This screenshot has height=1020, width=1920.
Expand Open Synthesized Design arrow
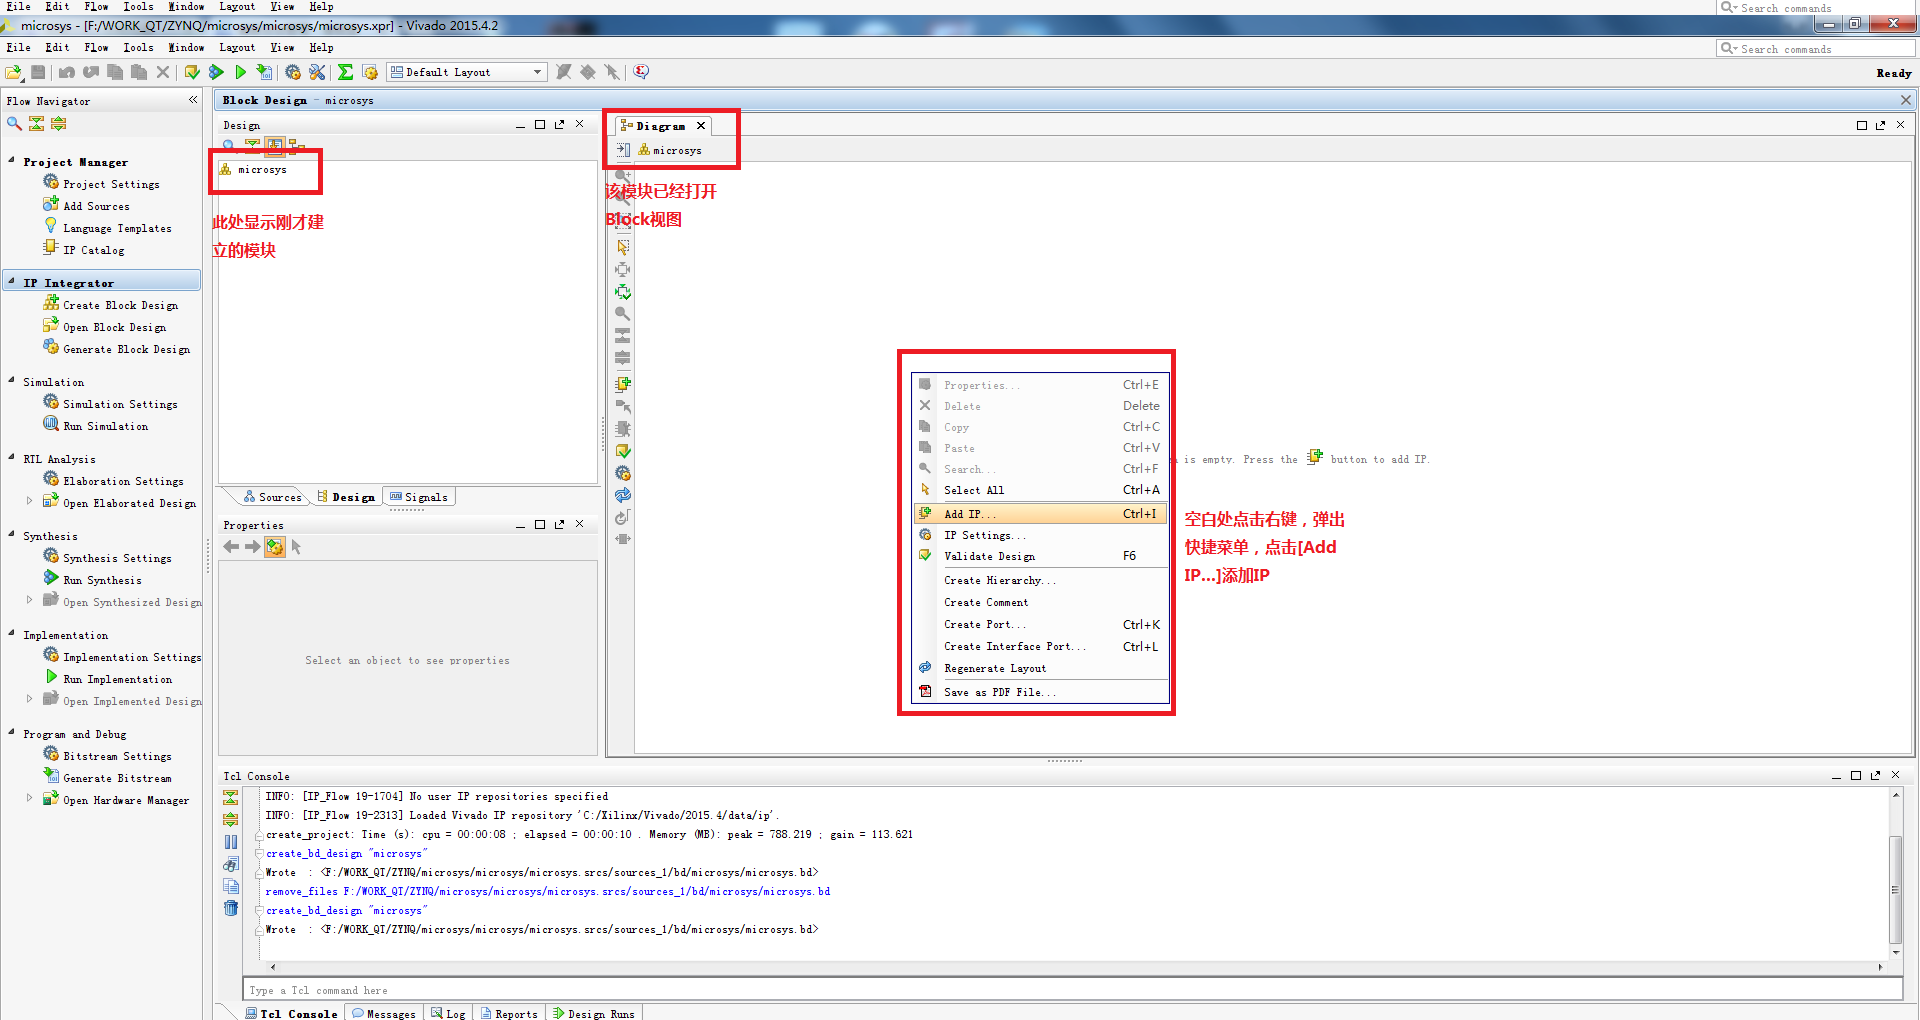pyautogui.click(x=29, y=600)
